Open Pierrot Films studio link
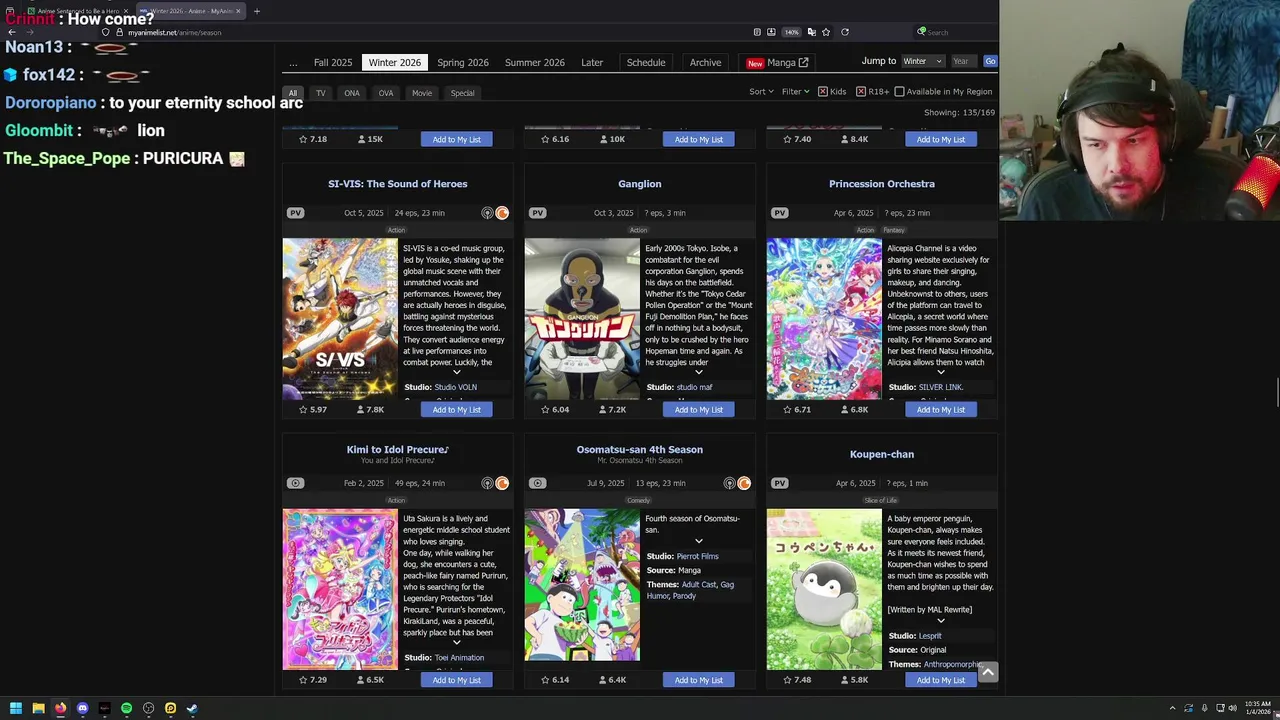1280x720 pixels. pos(697,556)
